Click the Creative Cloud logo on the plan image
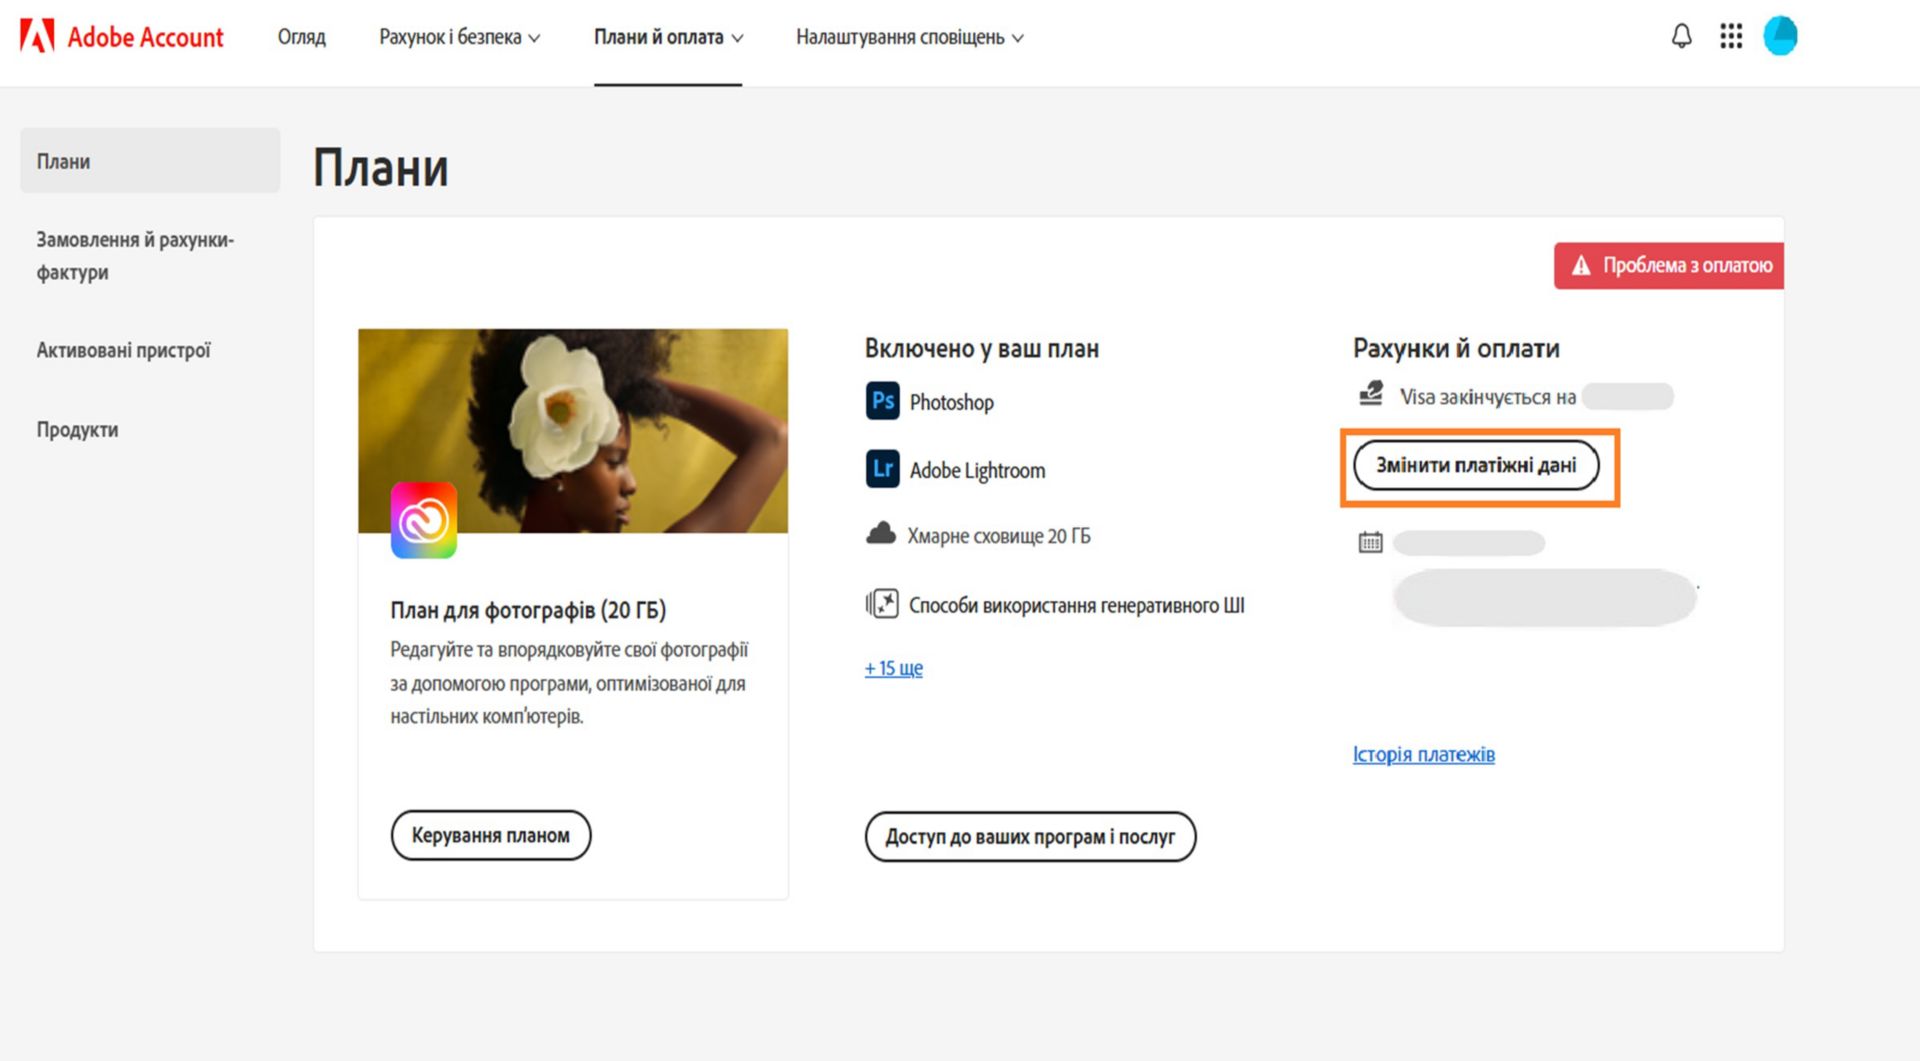 [424, 519]
